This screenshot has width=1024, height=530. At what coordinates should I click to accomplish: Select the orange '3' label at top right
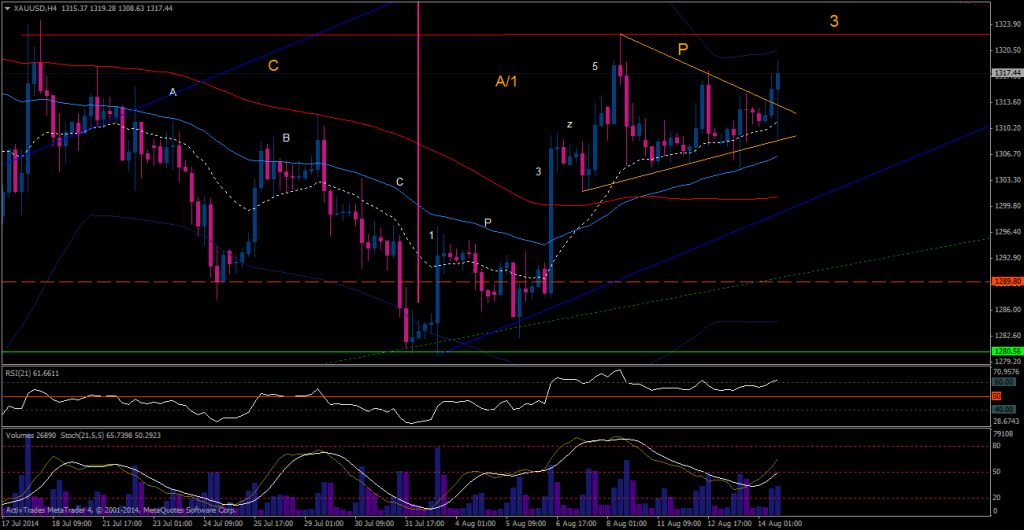[834, 21]
